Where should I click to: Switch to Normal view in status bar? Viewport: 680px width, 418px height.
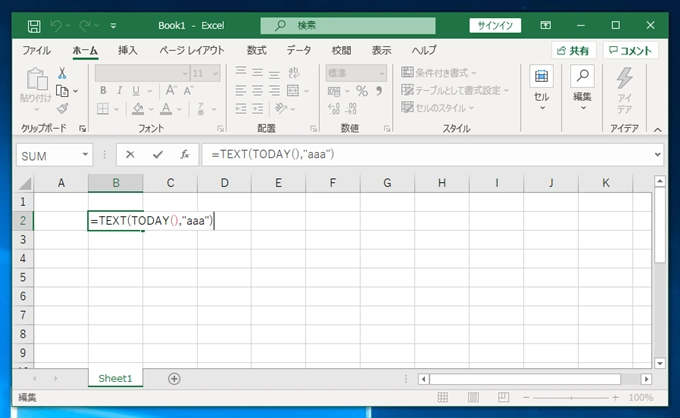(x=443, y=397)
